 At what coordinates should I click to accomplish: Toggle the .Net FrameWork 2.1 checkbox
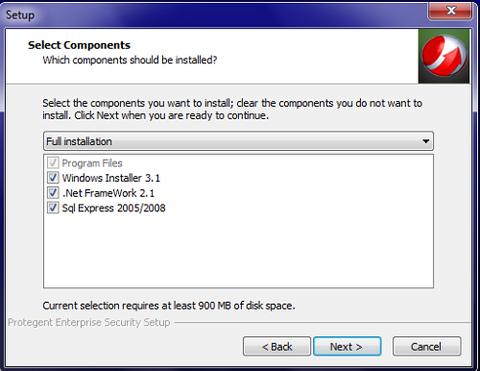click(x=53, y=193)
